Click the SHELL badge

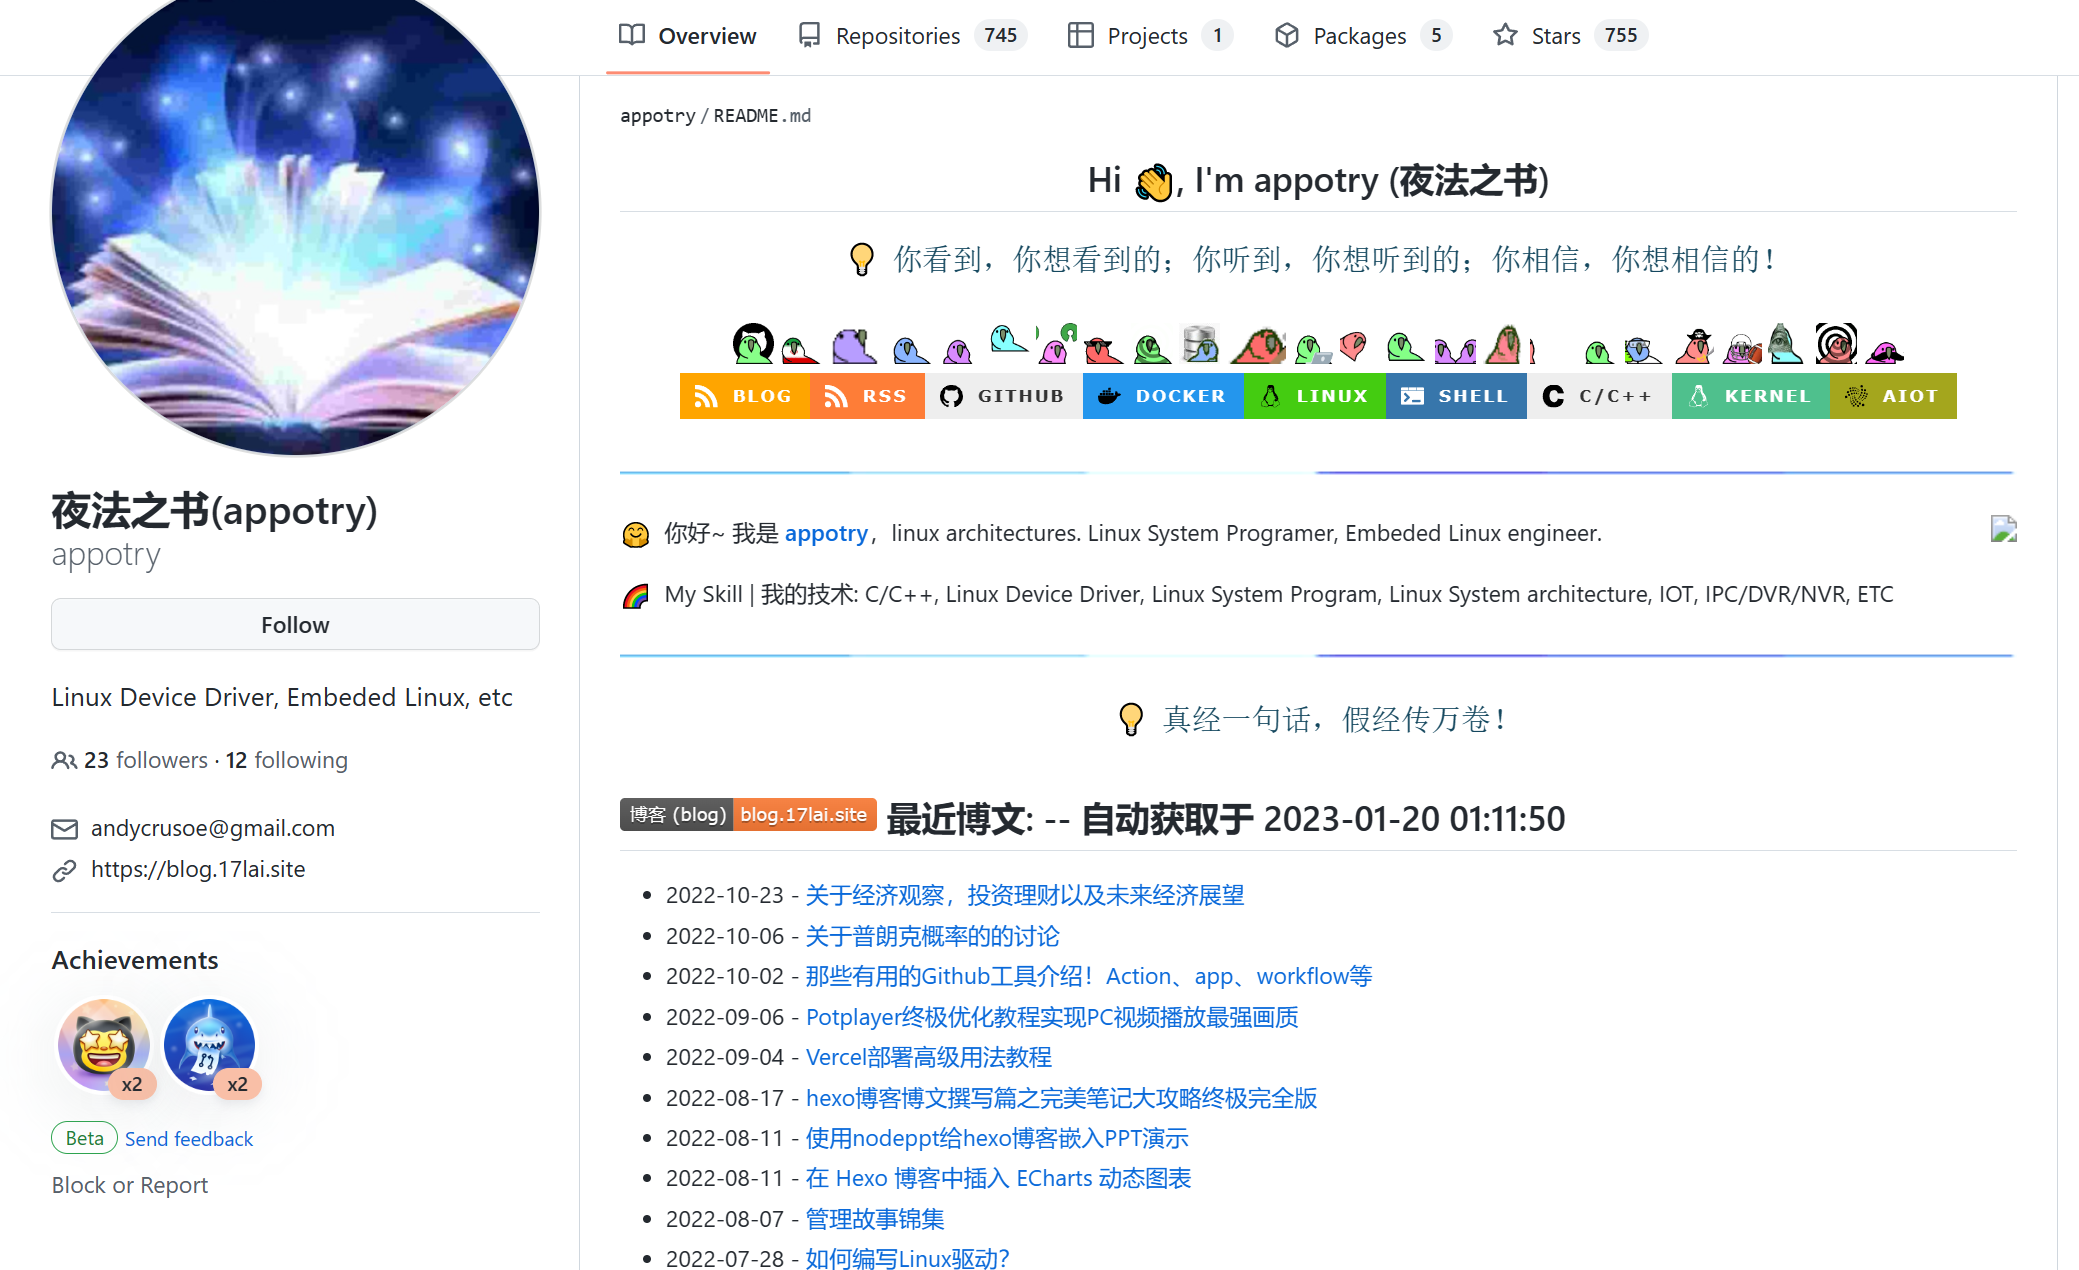[1455, 396]
